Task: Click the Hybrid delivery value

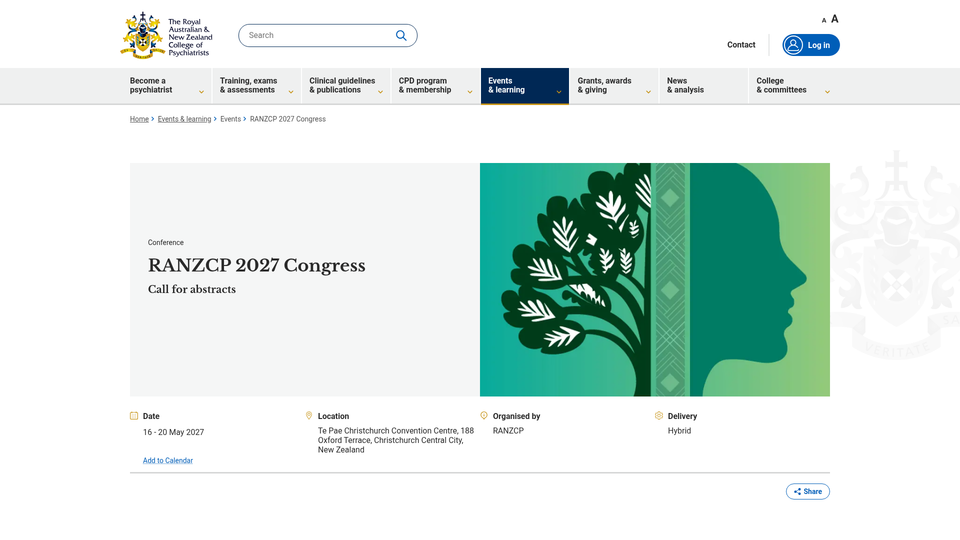Action: (x=679, y=431)
